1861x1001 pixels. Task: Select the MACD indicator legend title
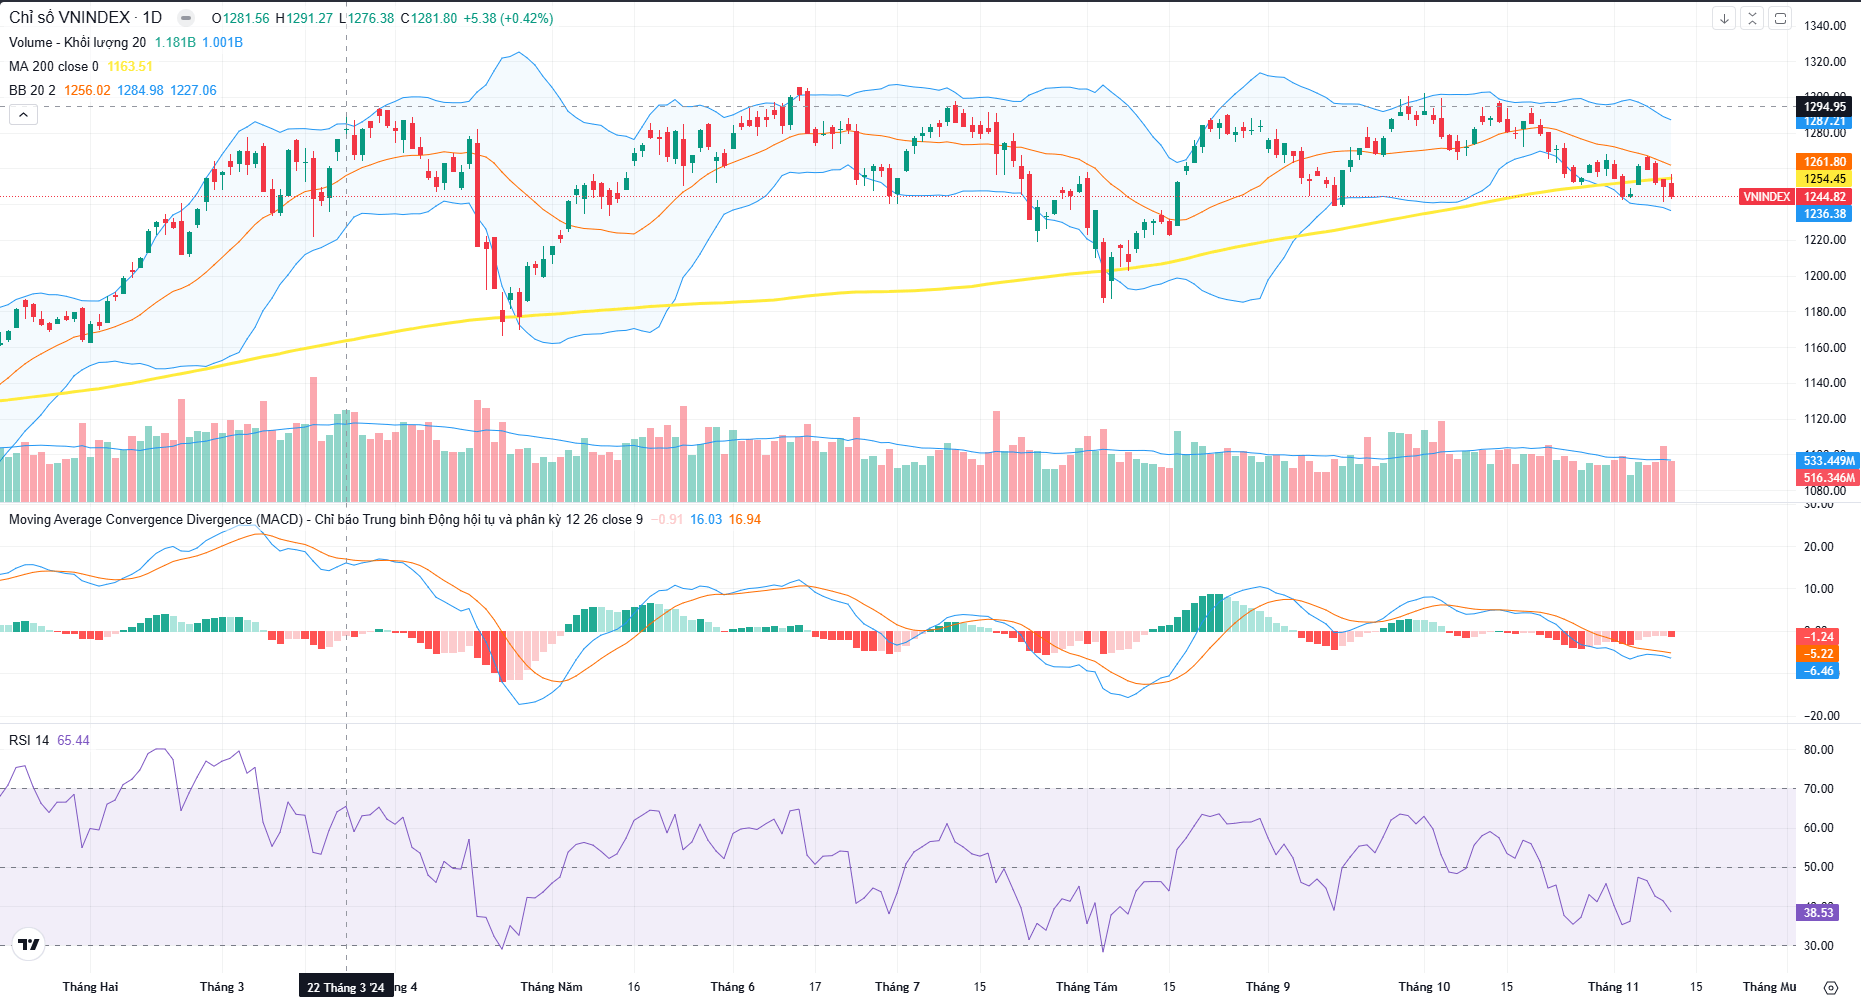(326, 519)
